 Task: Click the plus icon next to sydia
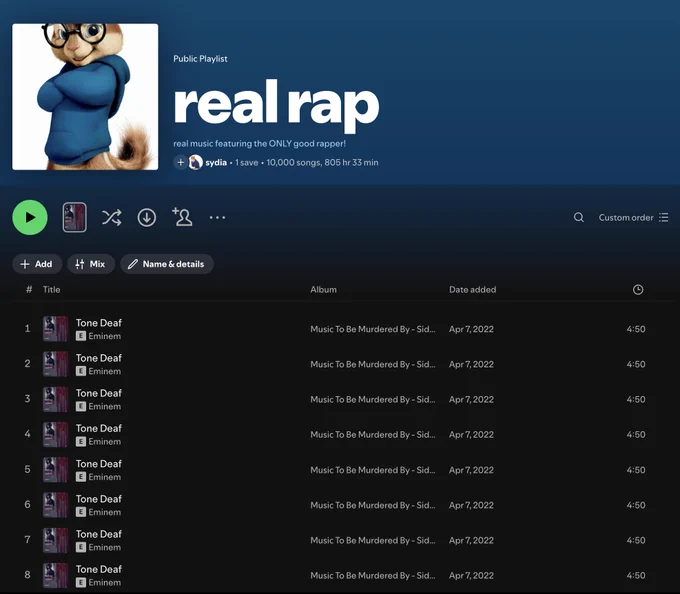tap(180, 163)
